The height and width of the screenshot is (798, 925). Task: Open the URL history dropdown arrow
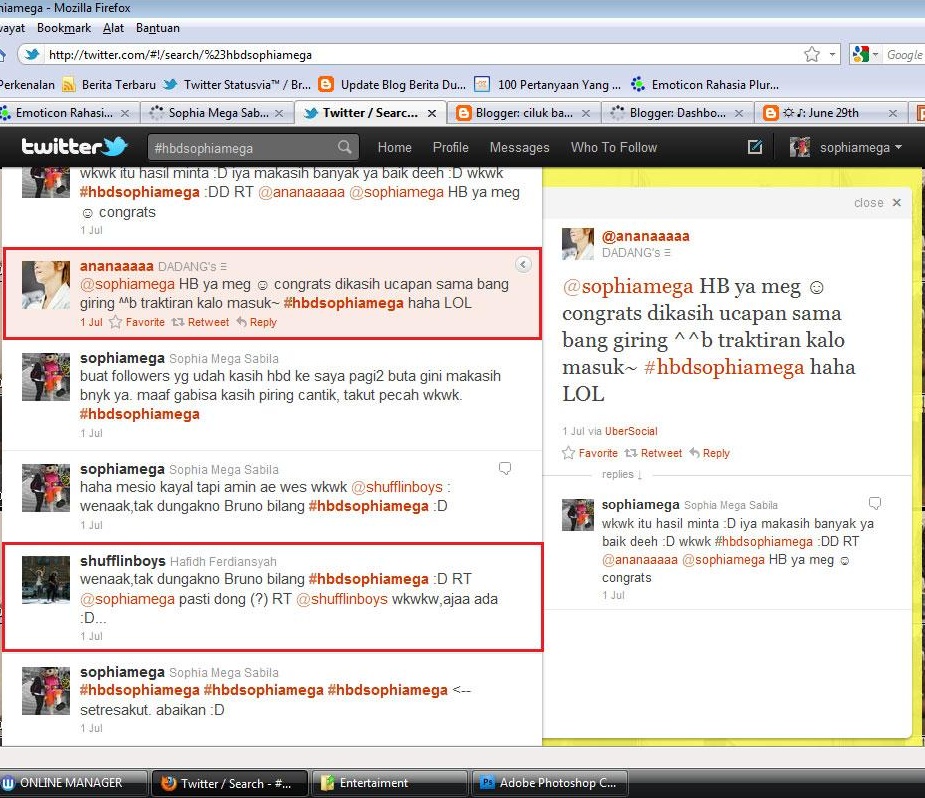(x=832, y=54)
